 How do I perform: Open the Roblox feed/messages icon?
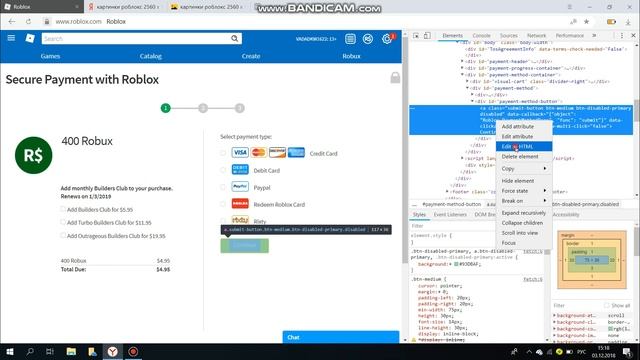coord(350,39)
